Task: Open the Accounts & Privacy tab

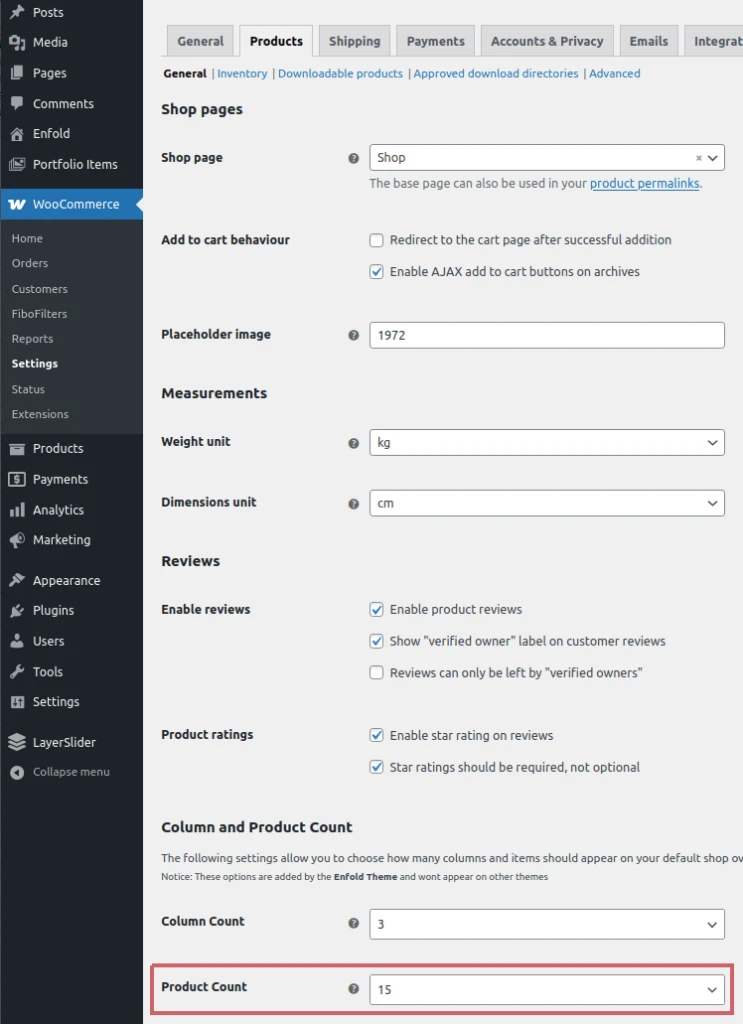Action: coord(547,41)
